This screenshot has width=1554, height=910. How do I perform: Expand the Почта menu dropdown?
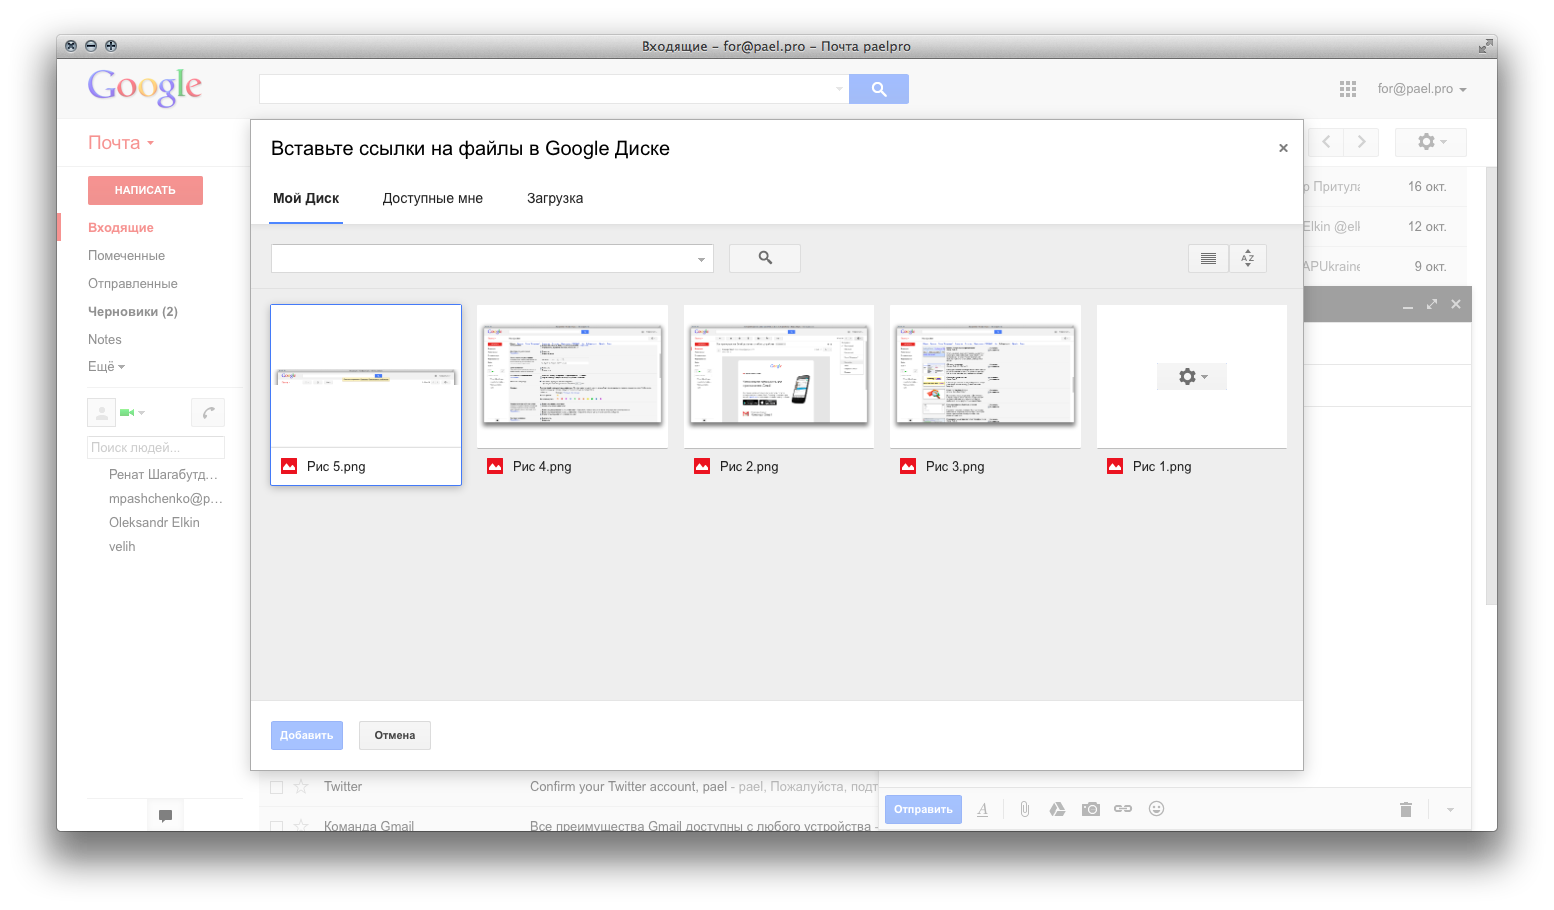pyautogui.click(x=121, y=143)
